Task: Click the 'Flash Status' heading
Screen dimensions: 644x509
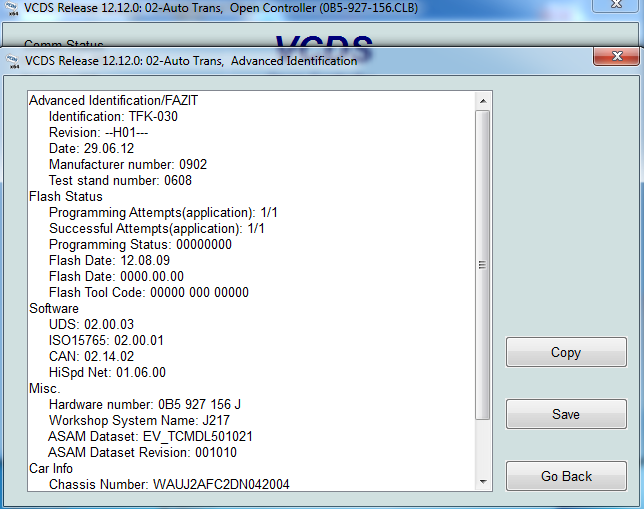Action: click(66, 197)
